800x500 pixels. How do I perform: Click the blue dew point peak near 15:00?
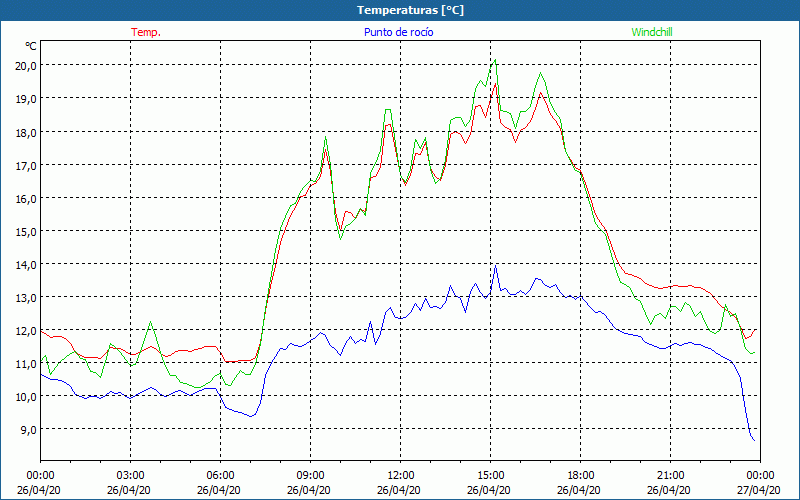click(x=495, y=266)
